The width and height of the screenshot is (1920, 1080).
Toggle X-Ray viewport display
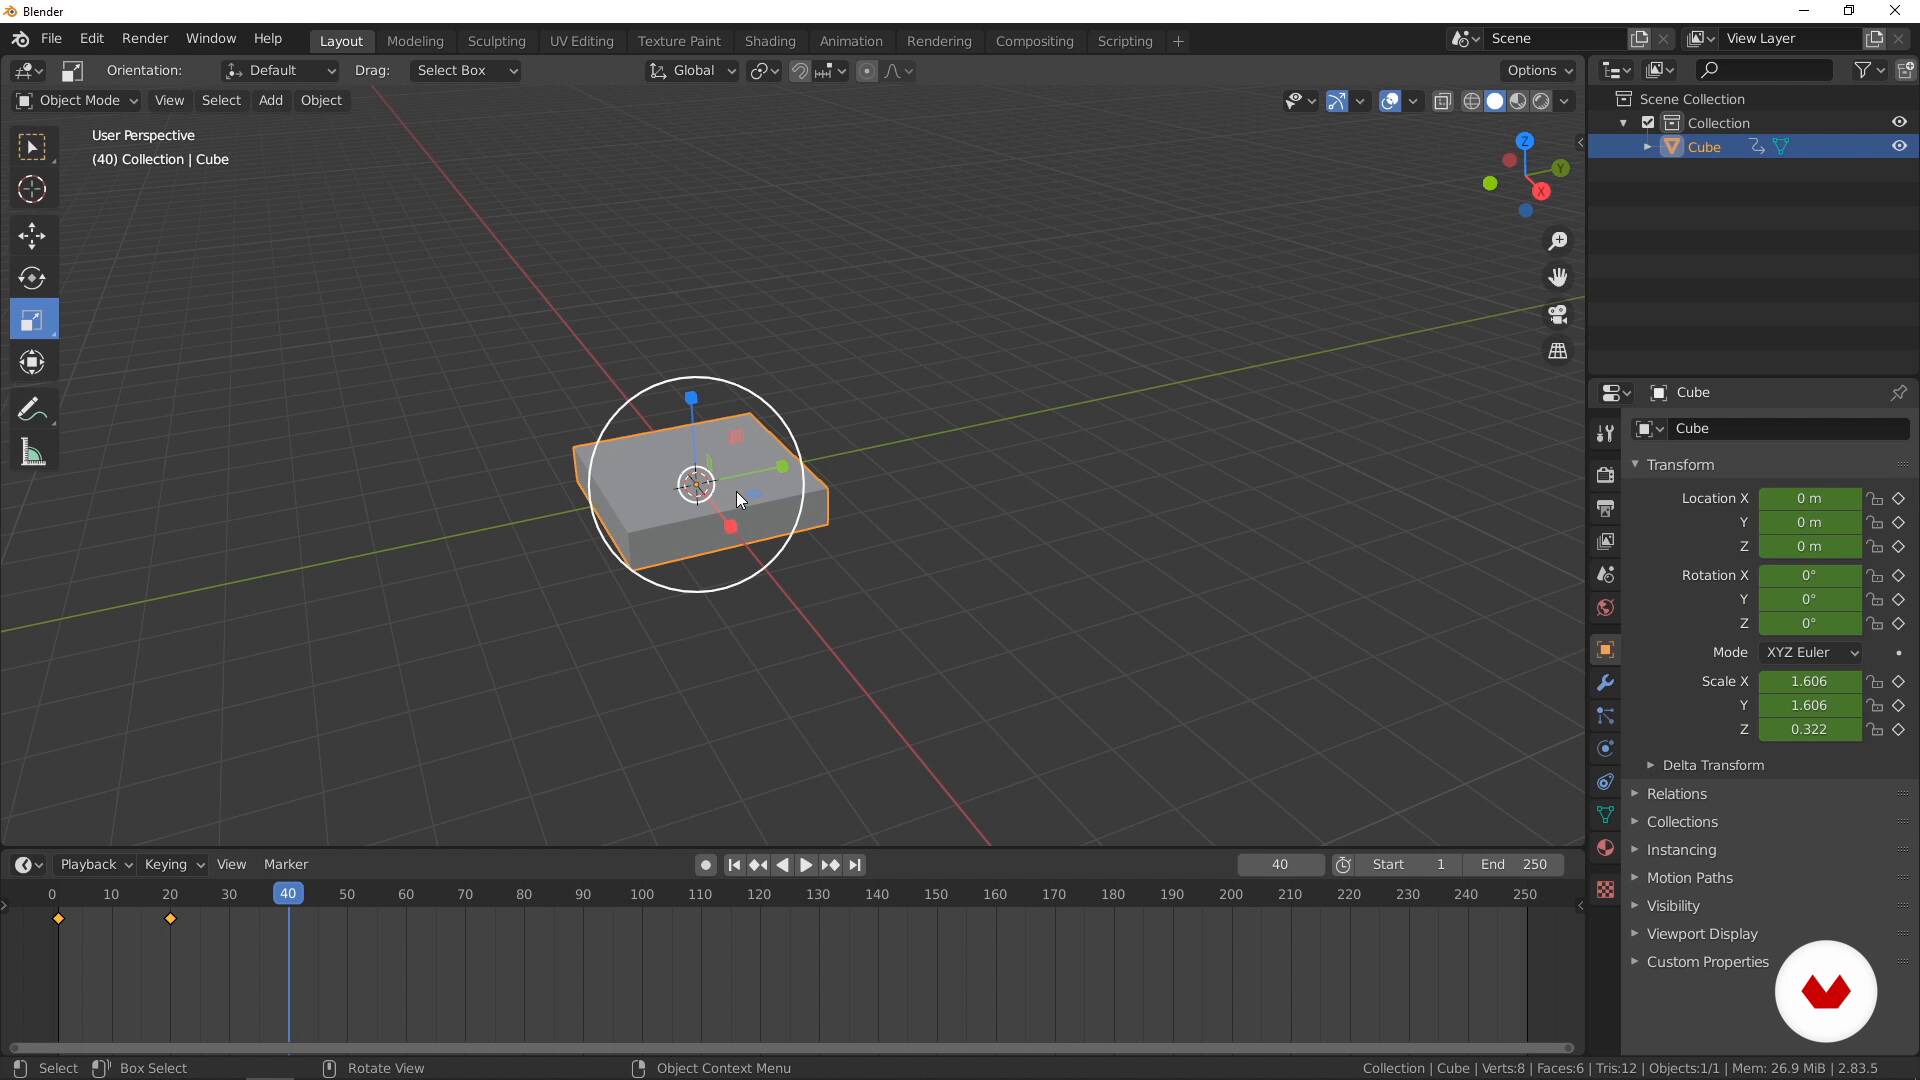pyautogui.click(x=1442, y=101)
